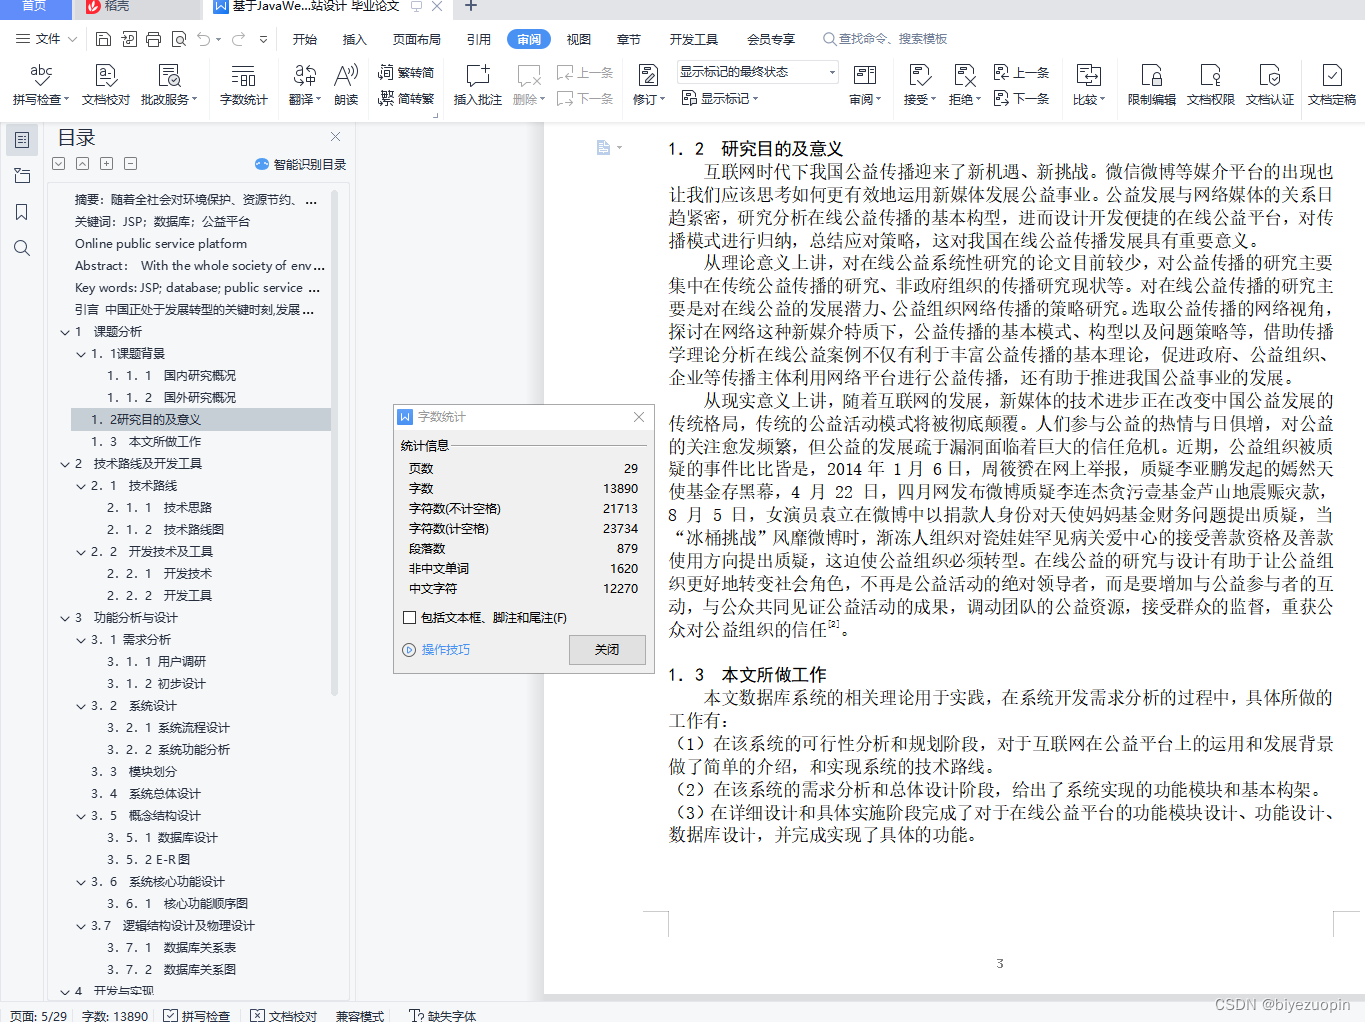Open the 首页 home tab

pos(35,7)
